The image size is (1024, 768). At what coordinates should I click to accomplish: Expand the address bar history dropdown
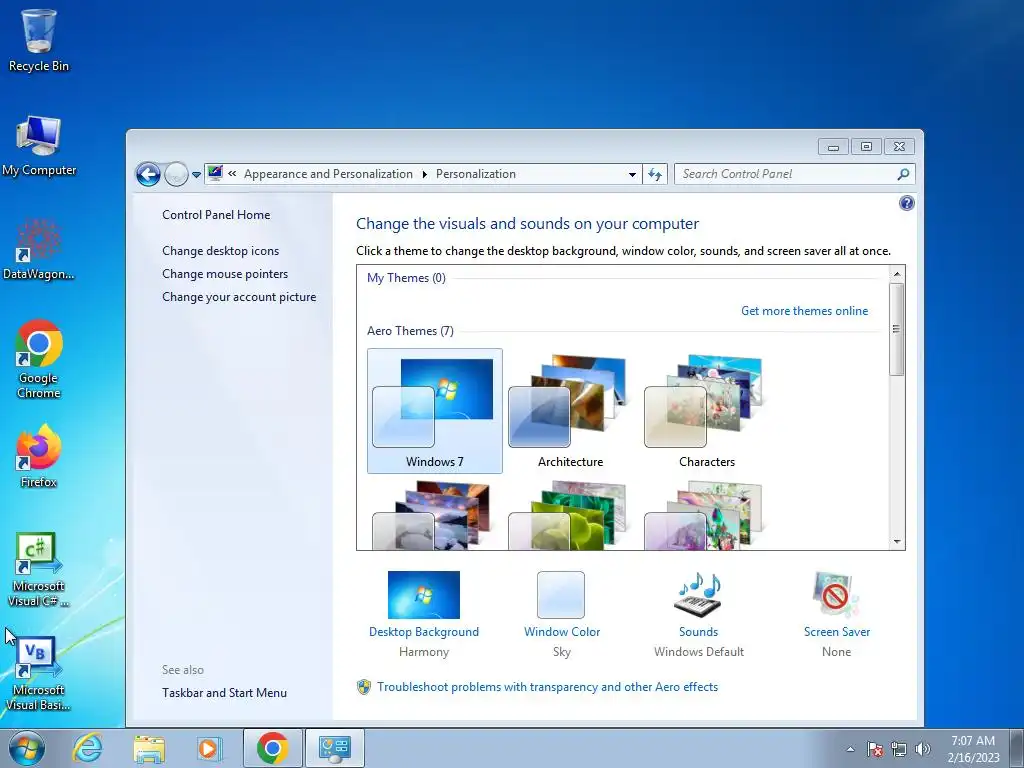click(632, 174)
